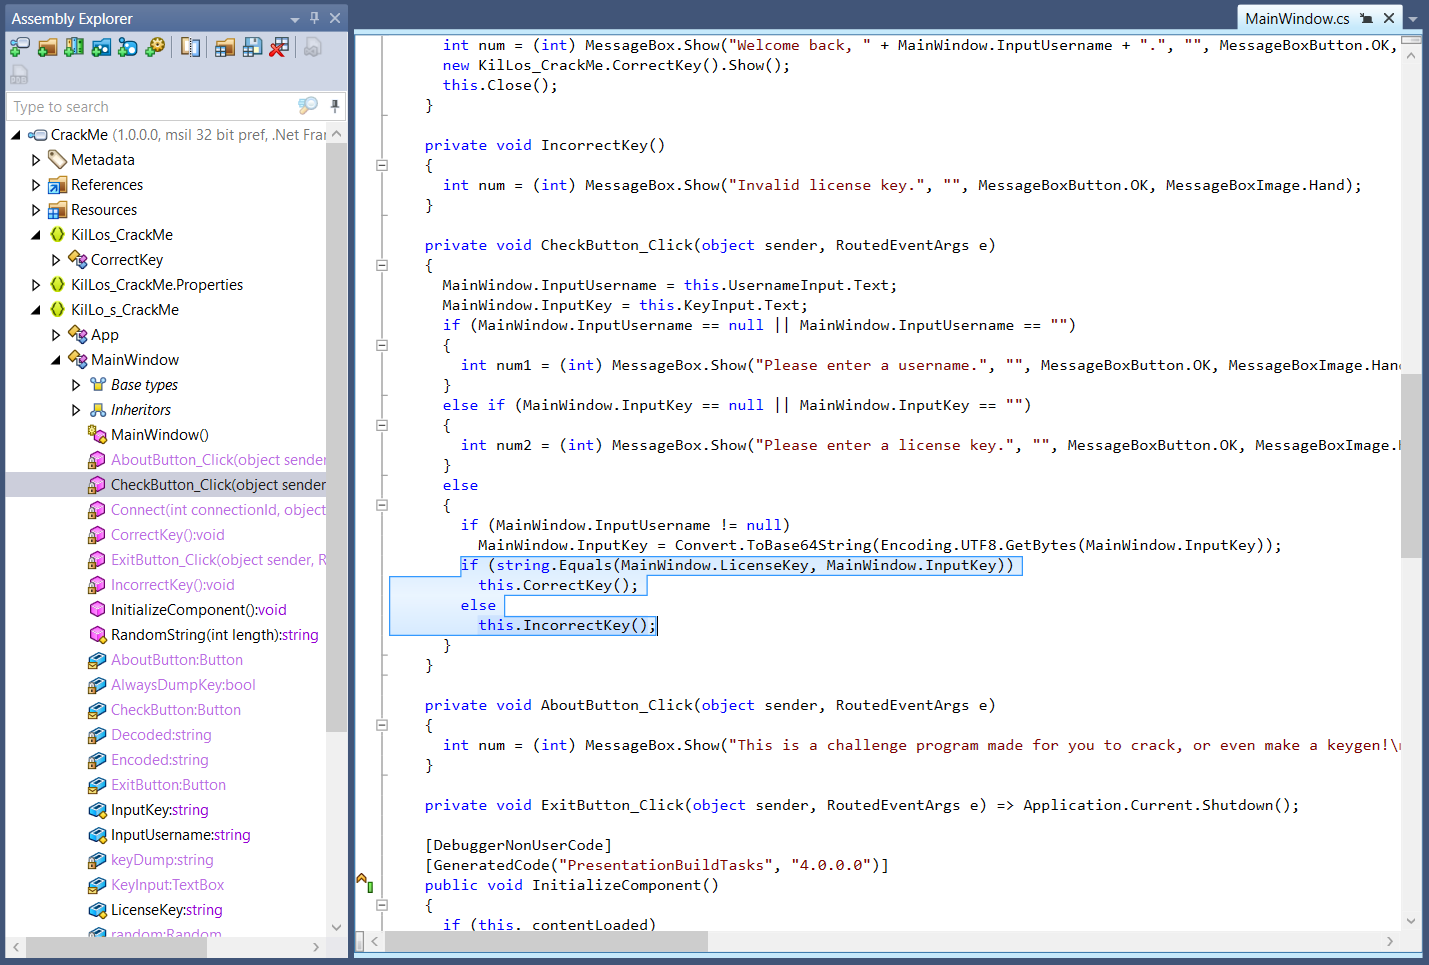This screenshot has height=965, width=1429.
Task: Collapse the CheckButton_Click method code block
Action: click(x=382, y=265)
